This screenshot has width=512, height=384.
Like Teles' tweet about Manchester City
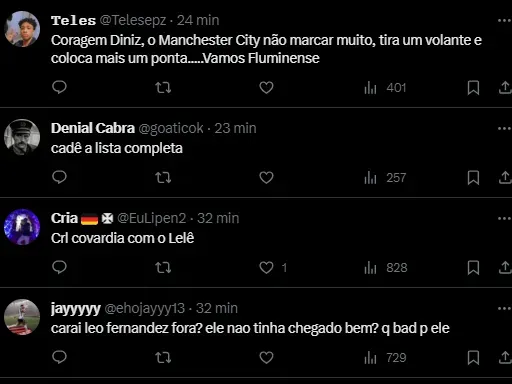(266, 88)
